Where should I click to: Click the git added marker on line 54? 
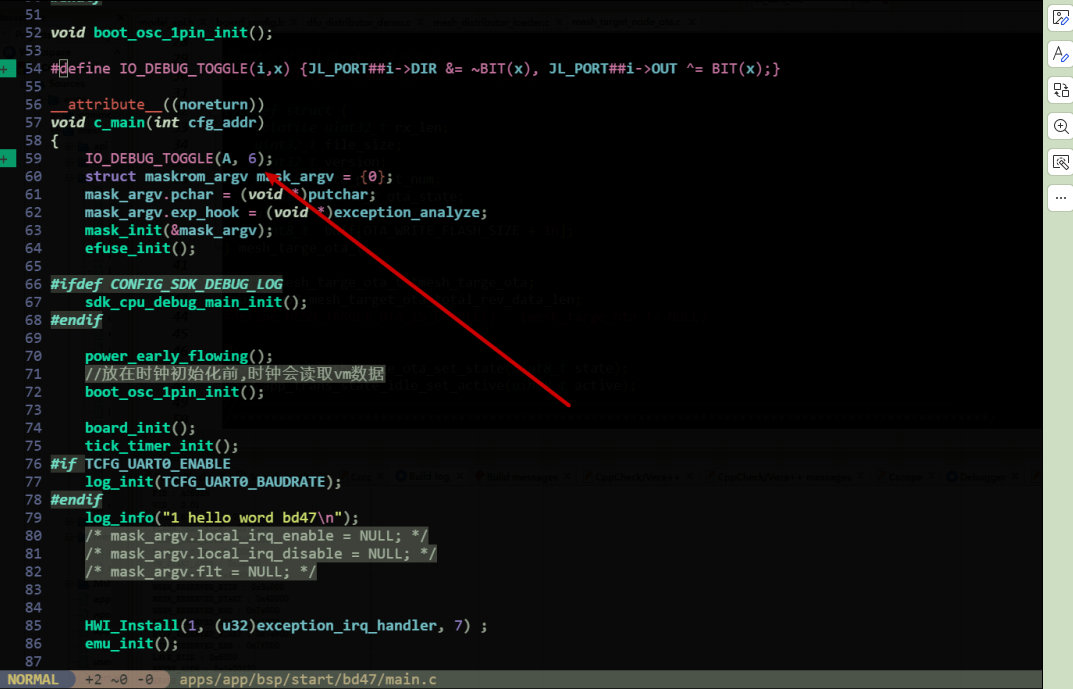8,68
